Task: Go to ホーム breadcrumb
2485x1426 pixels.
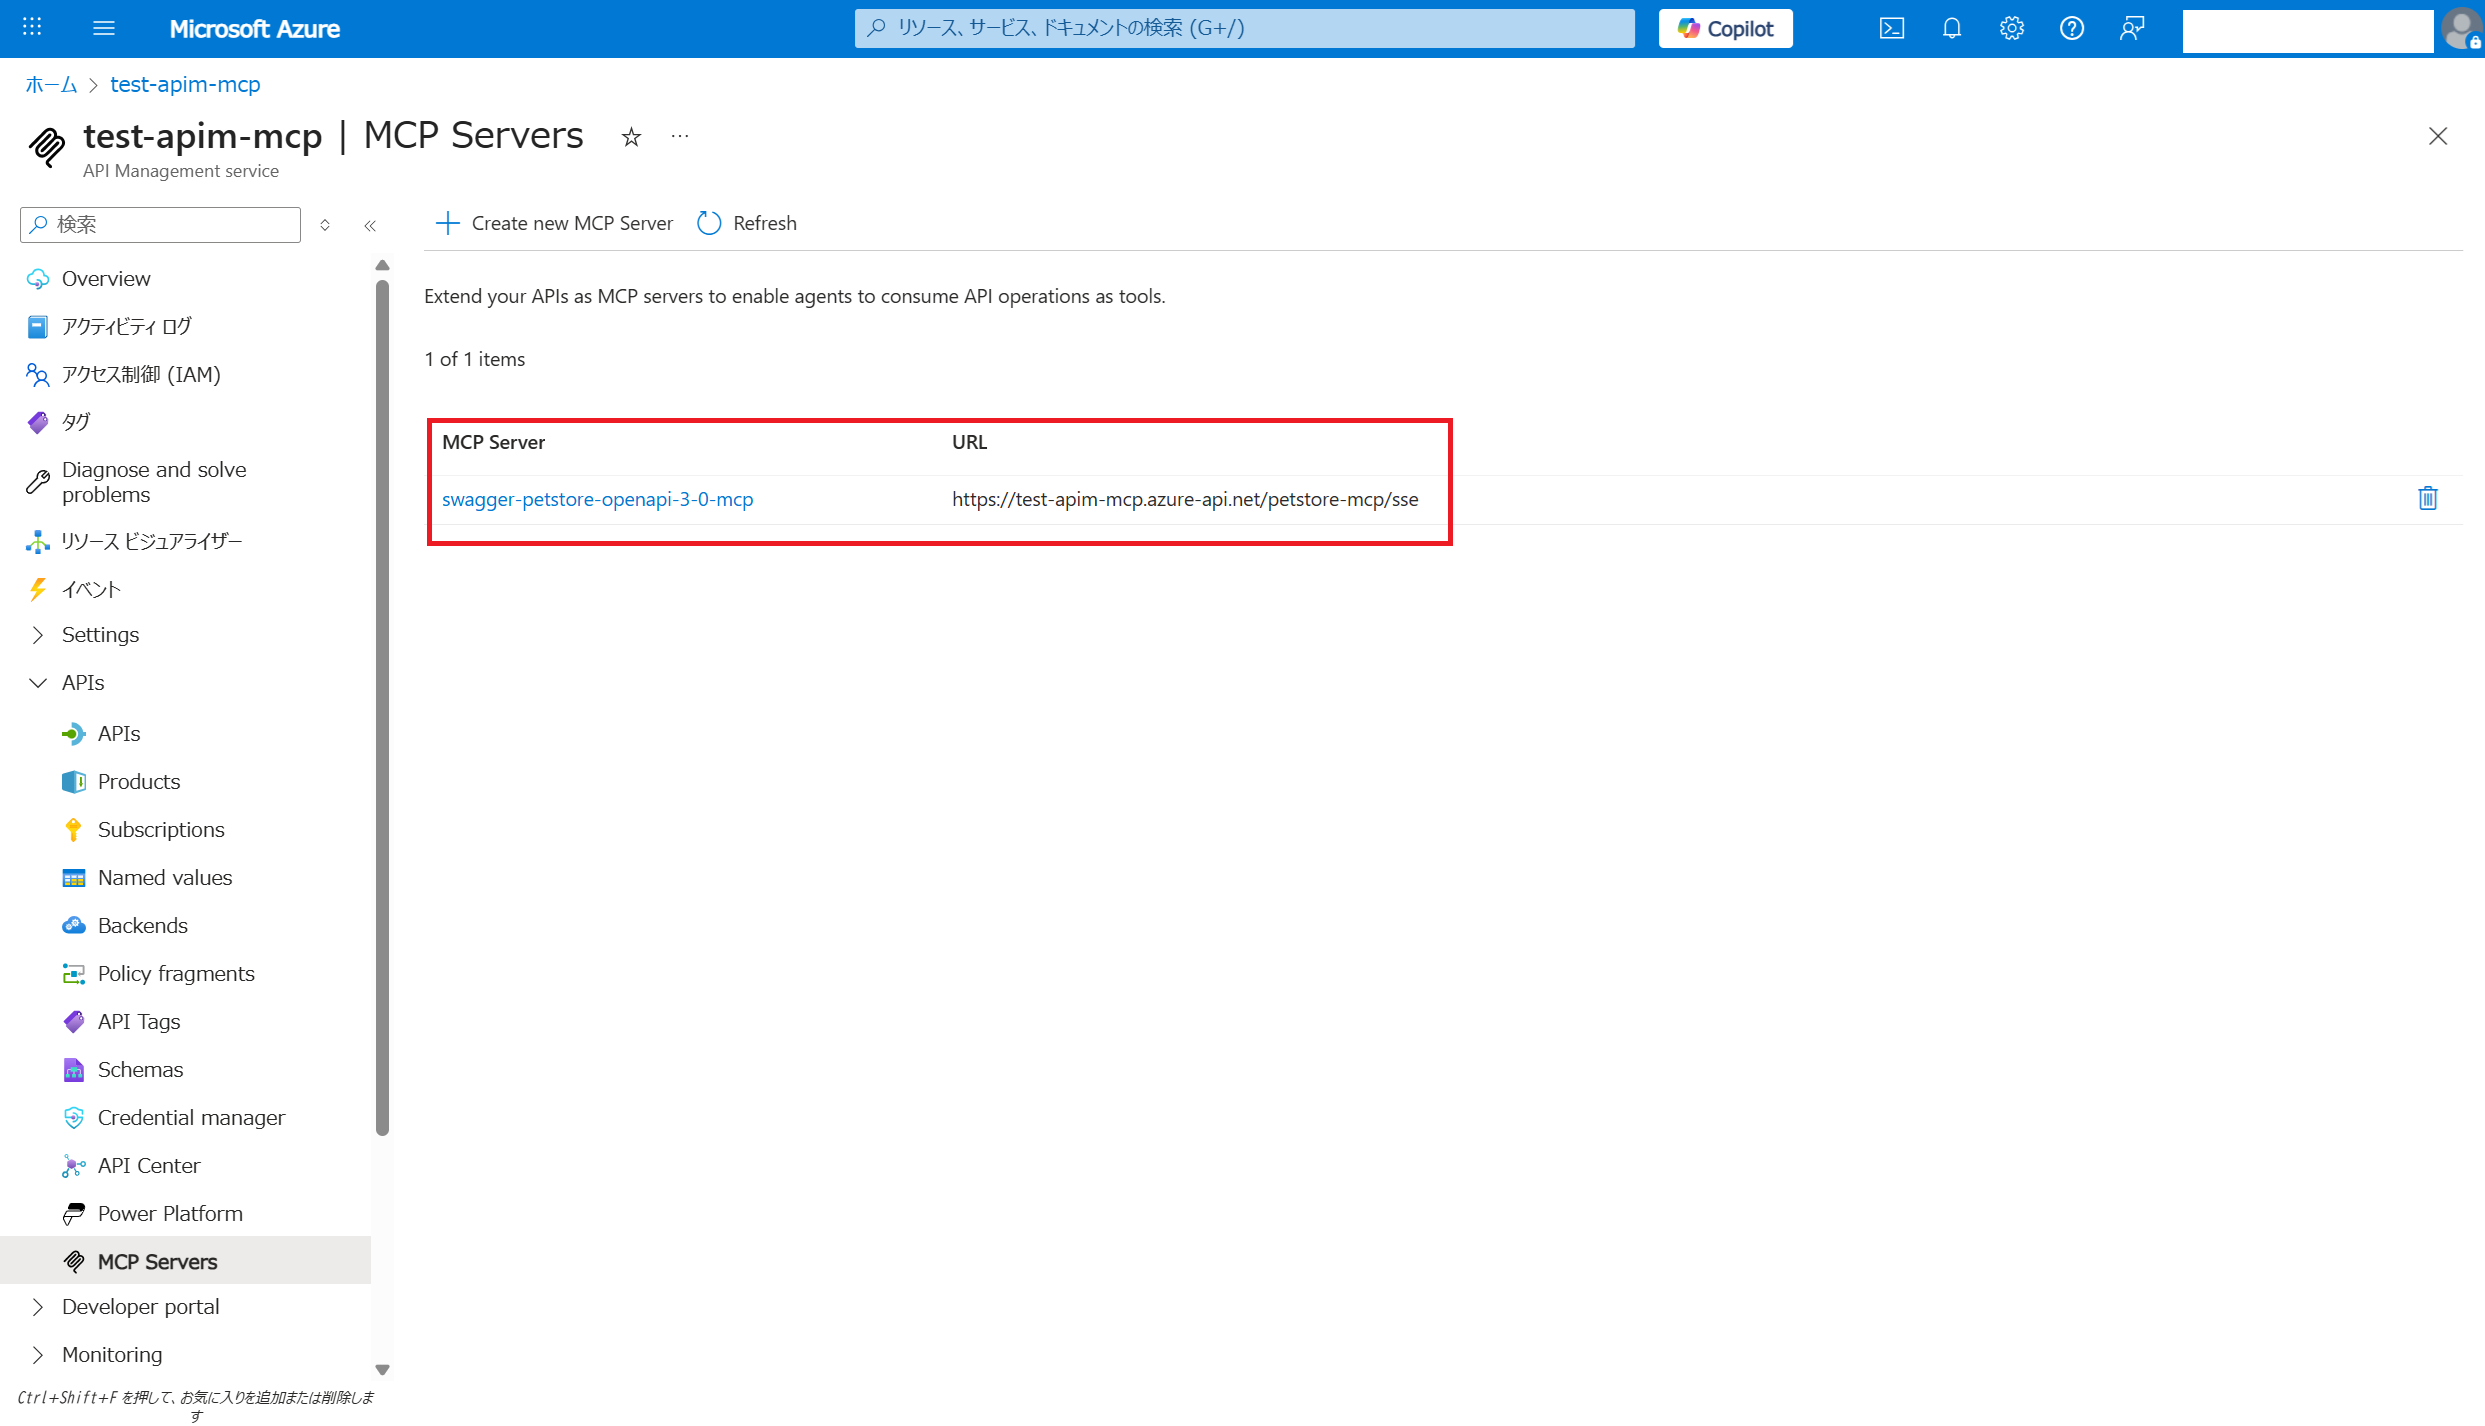Action: tap(51, 84)
